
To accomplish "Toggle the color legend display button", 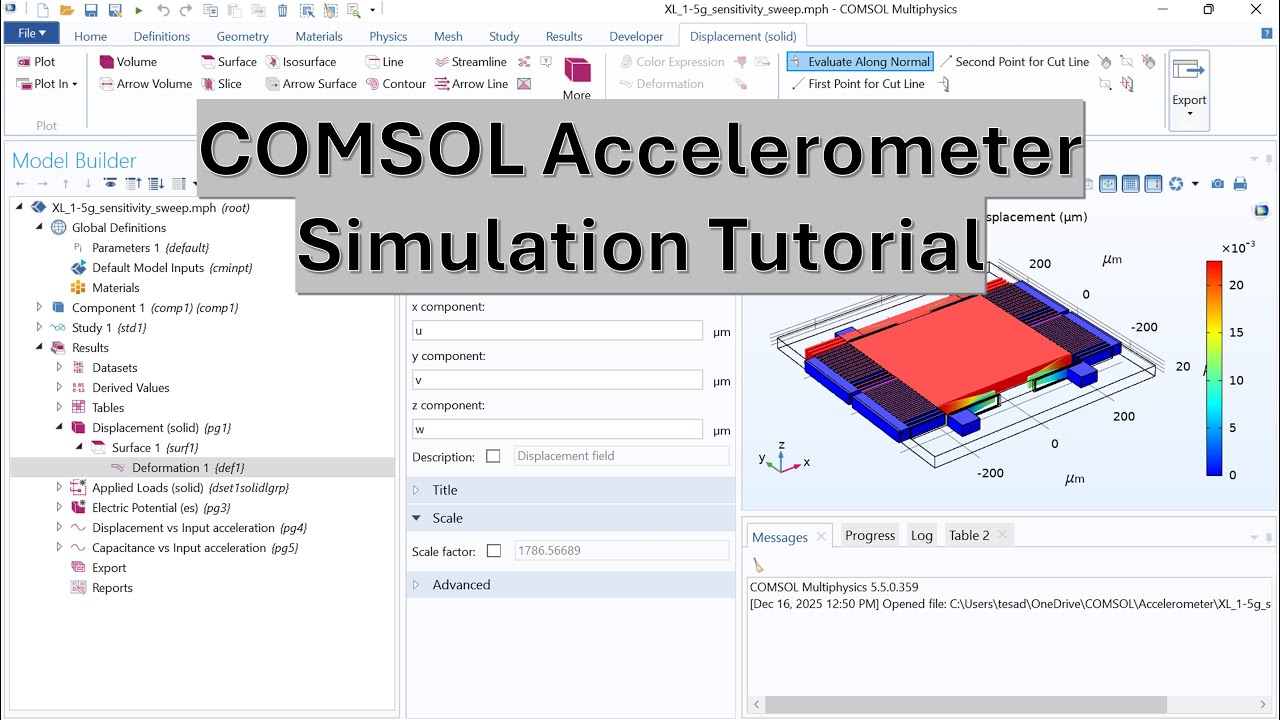I will (x=1153, y=184).
